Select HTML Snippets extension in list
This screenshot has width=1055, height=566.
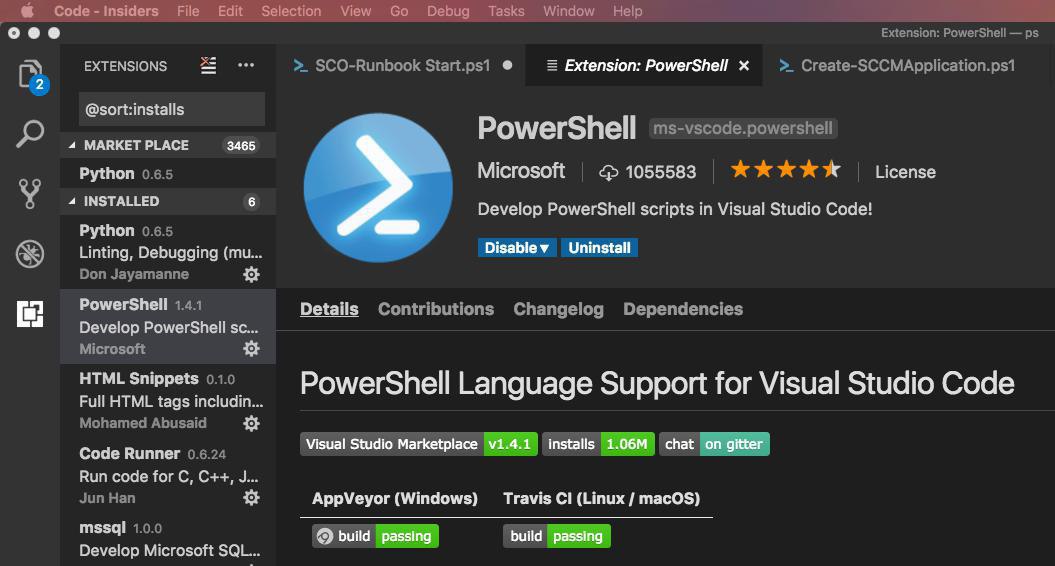click(168, 400)
